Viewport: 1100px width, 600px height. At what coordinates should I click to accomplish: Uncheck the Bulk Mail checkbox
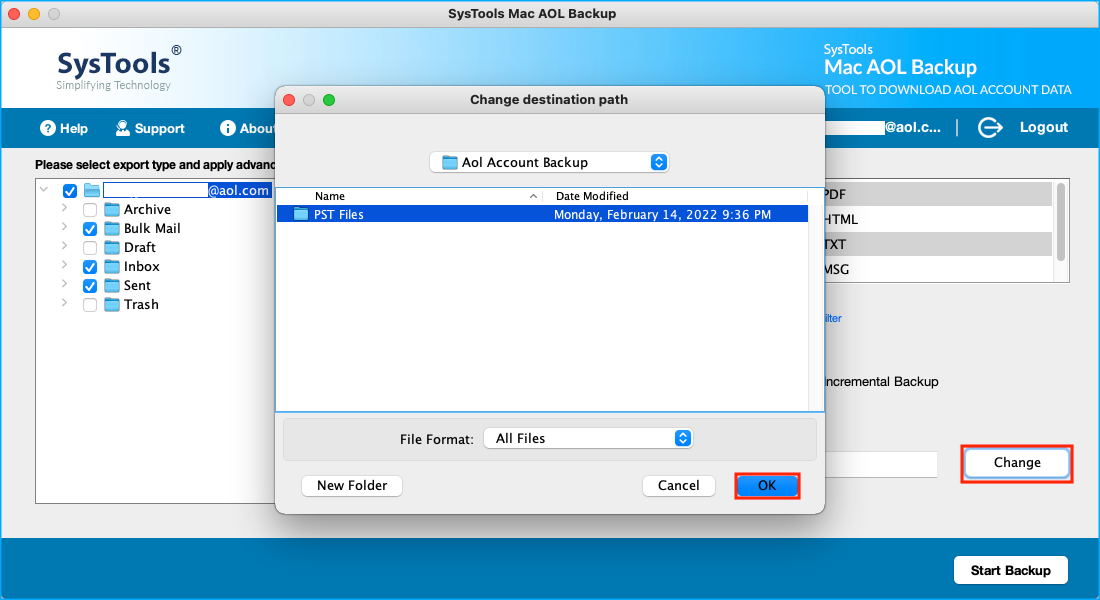tap(90, 229)
